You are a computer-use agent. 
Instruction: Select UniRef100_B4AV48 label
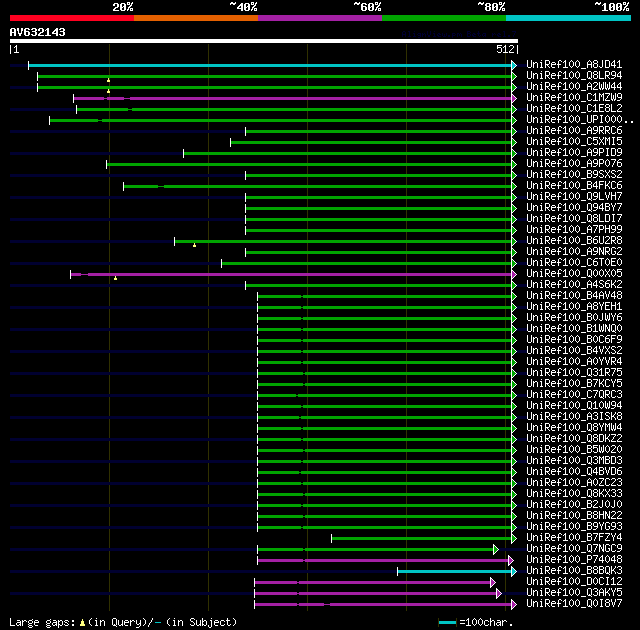pyautogui.click(x=574, y=296)
